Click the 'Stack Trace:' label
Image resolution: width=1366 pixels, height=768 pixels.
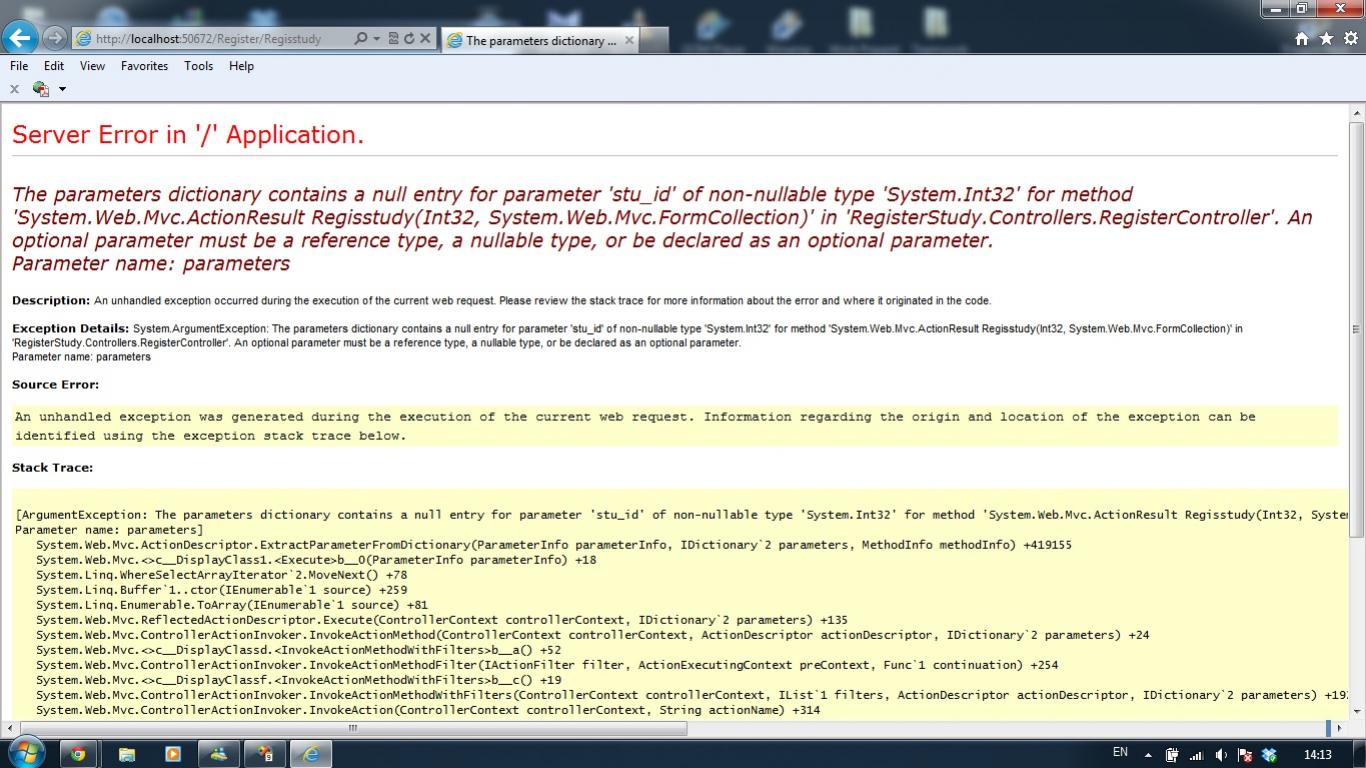pos(52,467)
